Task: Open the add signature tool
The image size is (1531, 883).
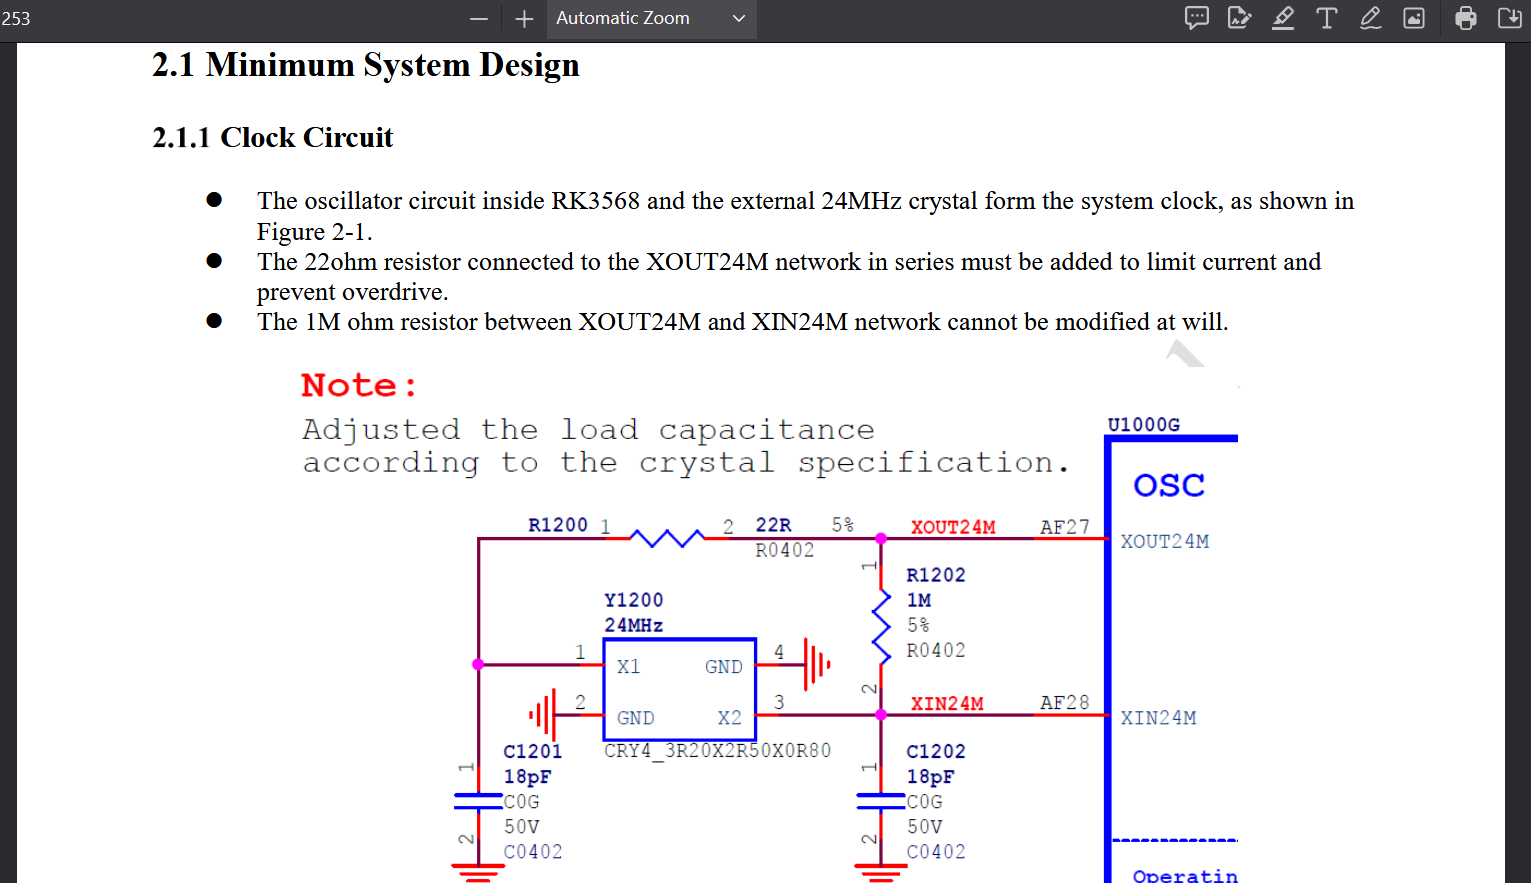Action: (1239, 18)
